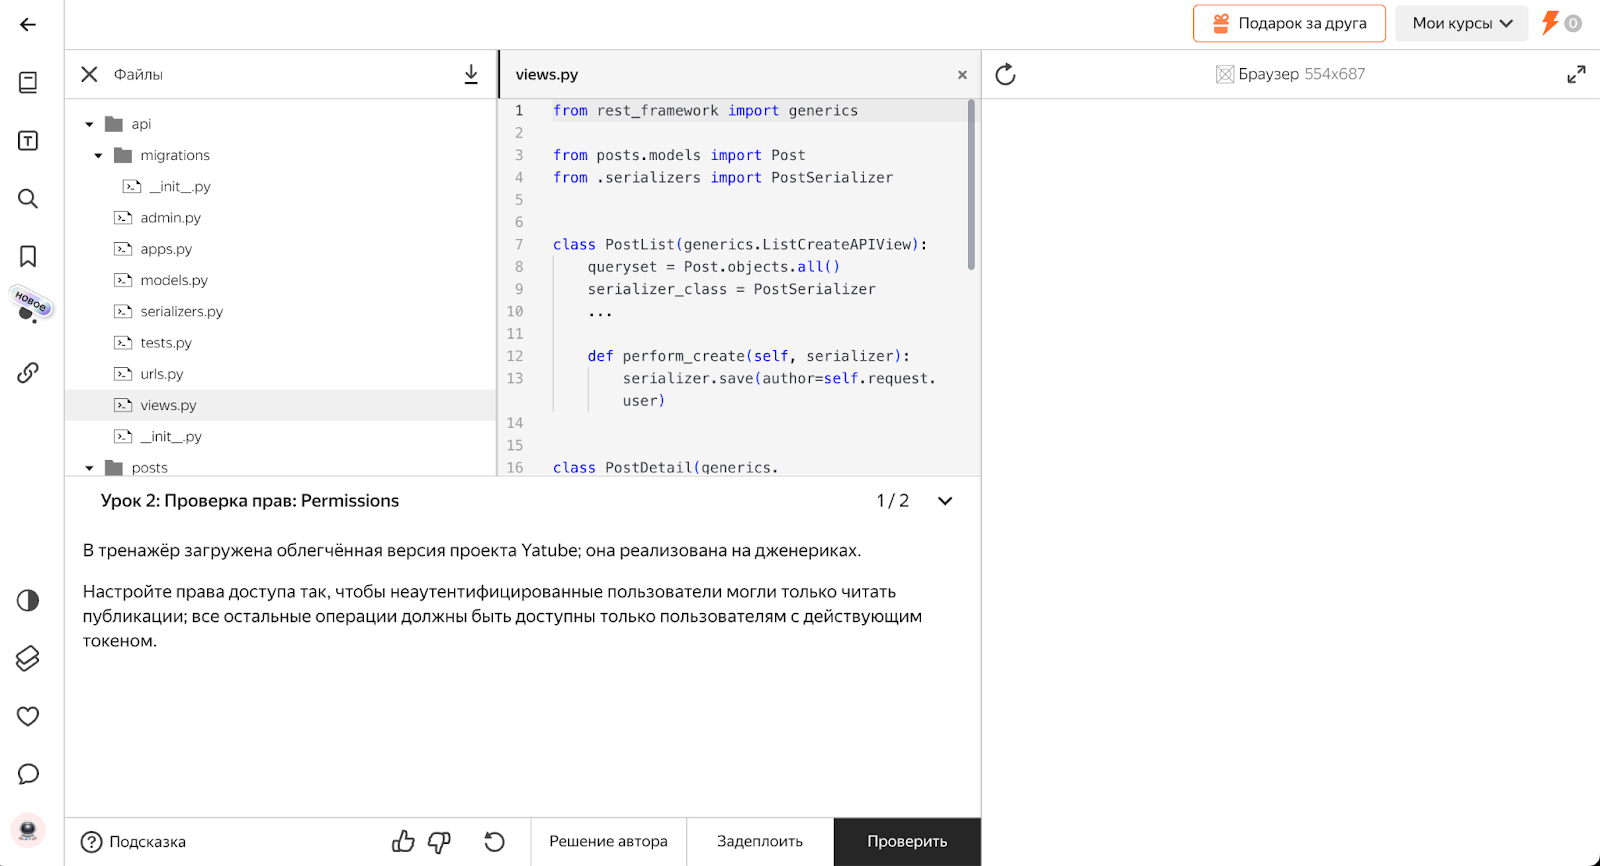
Task: Close the views.py editor tab
Action: tap(962, 75)
